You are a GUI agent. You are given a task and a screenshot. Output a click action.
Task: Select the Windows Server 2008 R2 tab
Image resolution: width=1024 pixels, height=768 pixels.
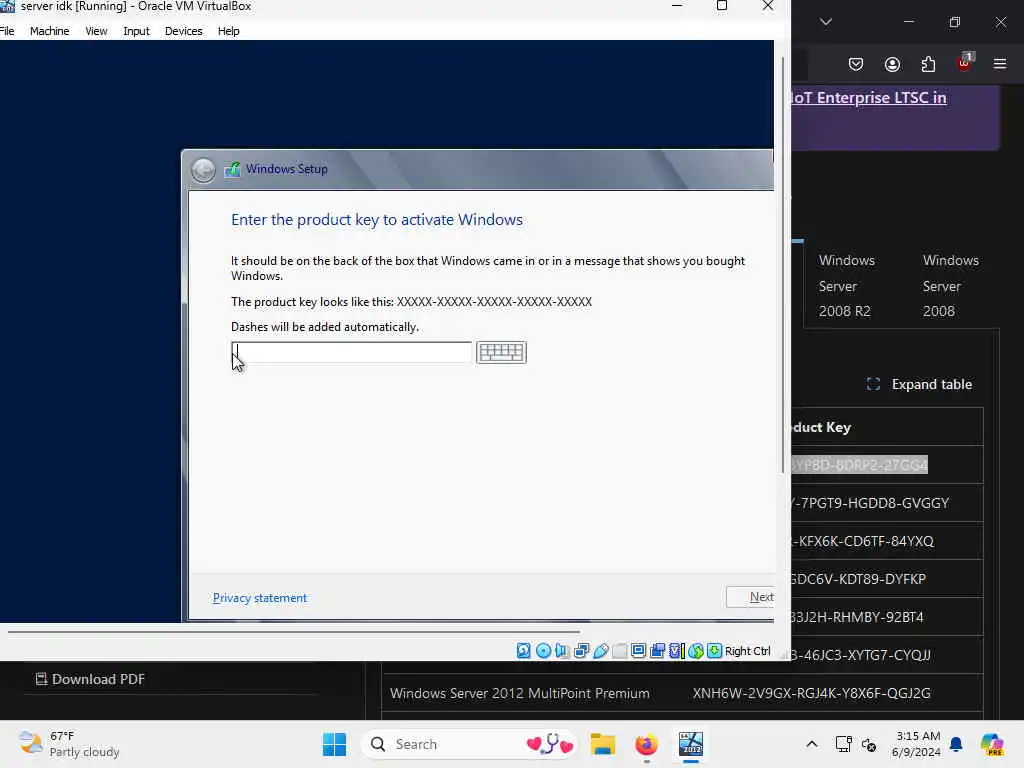pyautogui.click(x=846, y=285)
